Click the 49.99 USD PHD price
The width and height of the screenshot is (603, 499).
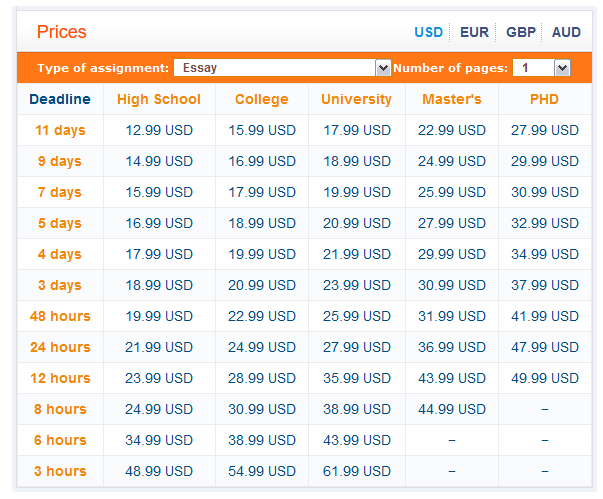coord(545,378)
